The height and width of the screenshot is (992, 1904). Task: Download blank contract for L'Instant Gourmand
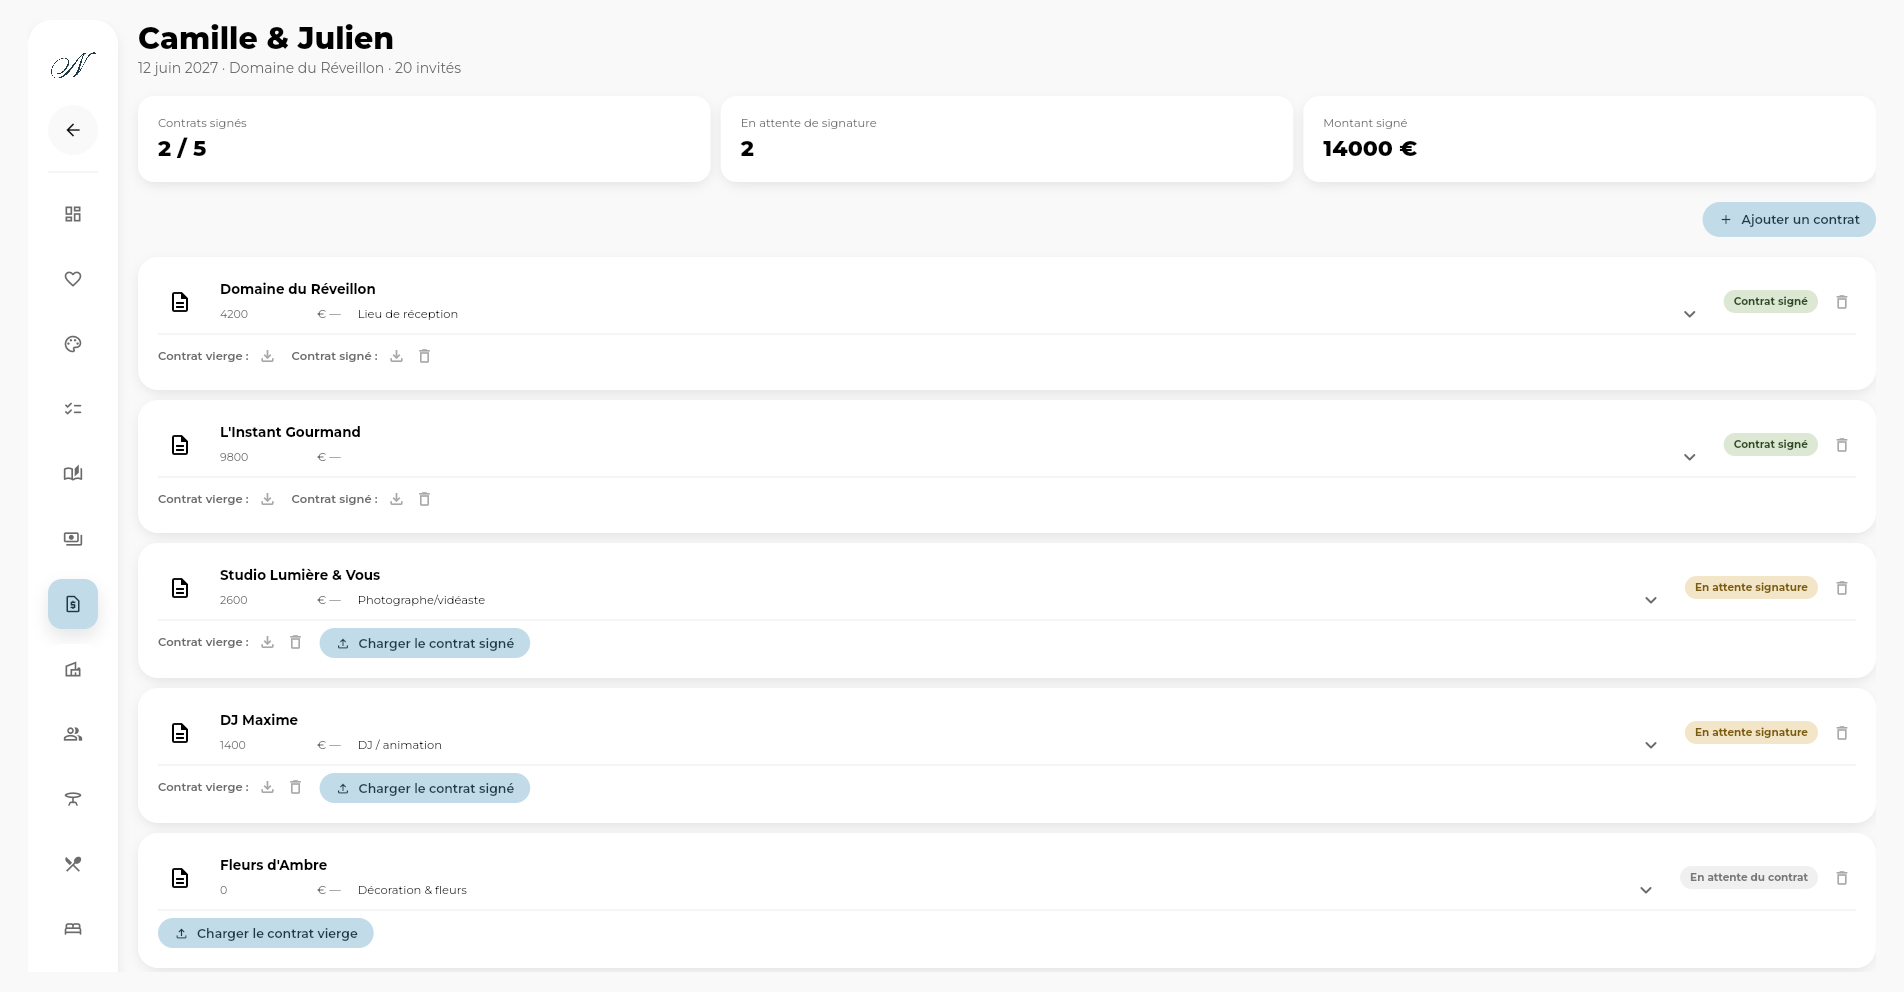268,499
